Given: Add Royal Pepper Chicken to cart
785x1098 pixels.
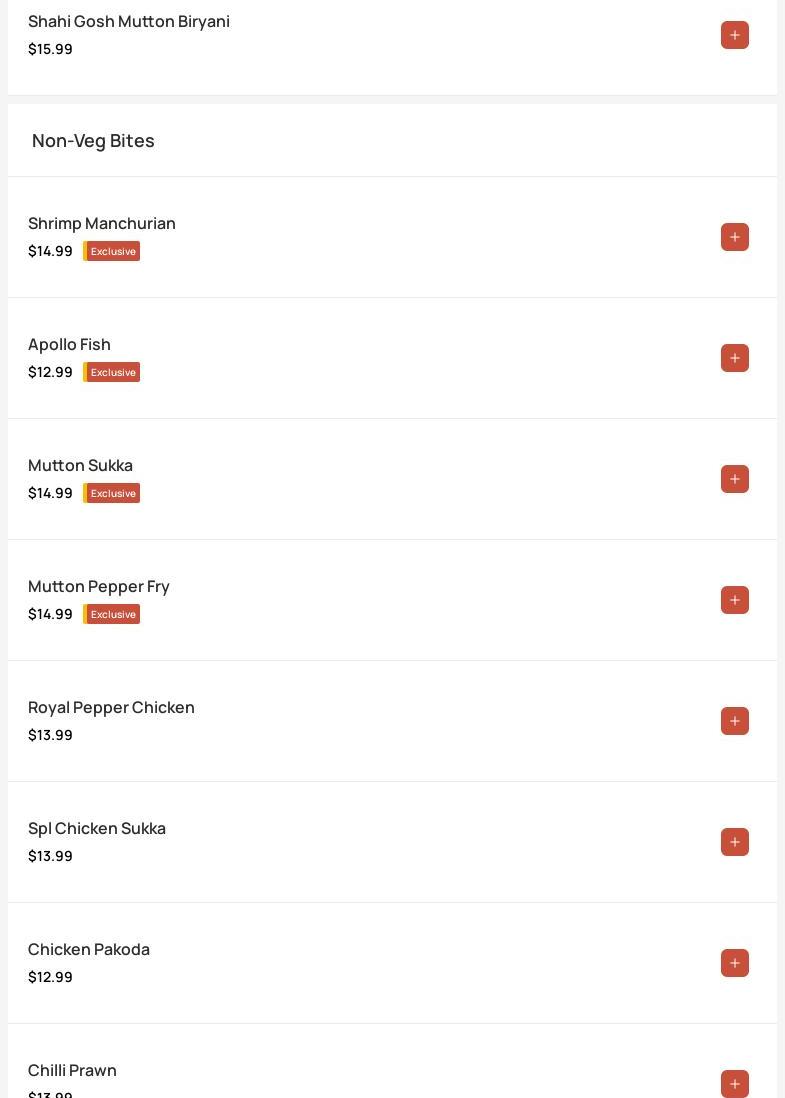Looking at the screenshot, I should coord(734,721).
